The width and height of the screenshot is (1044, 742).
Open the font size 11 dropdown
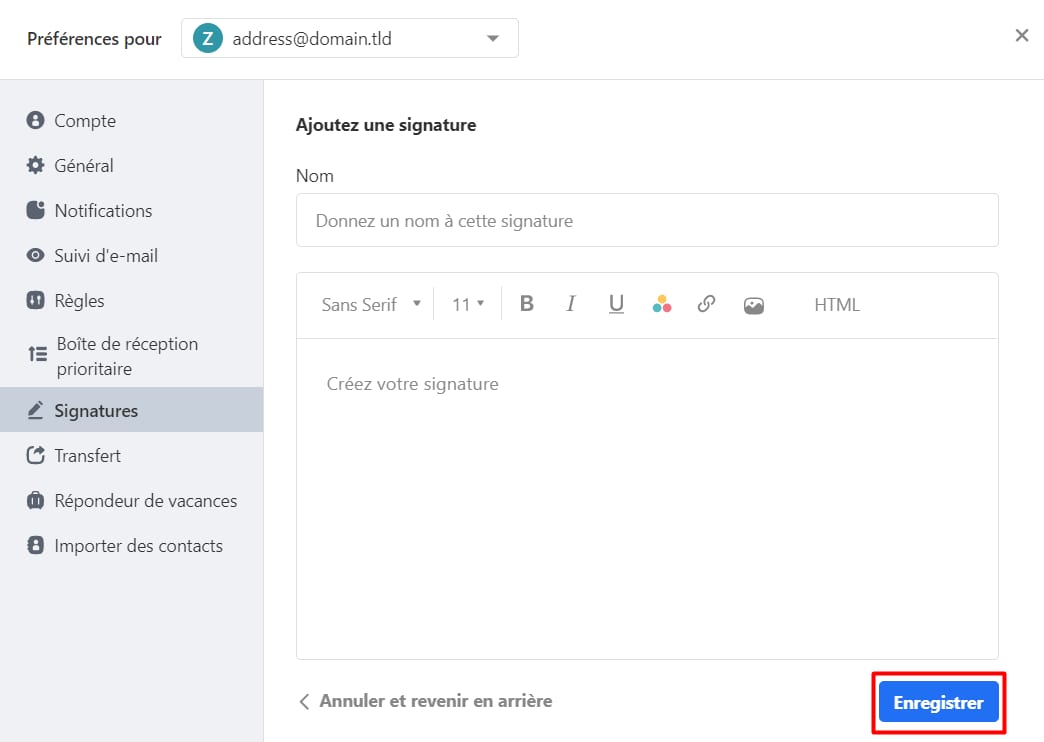(x=467, y=305)
